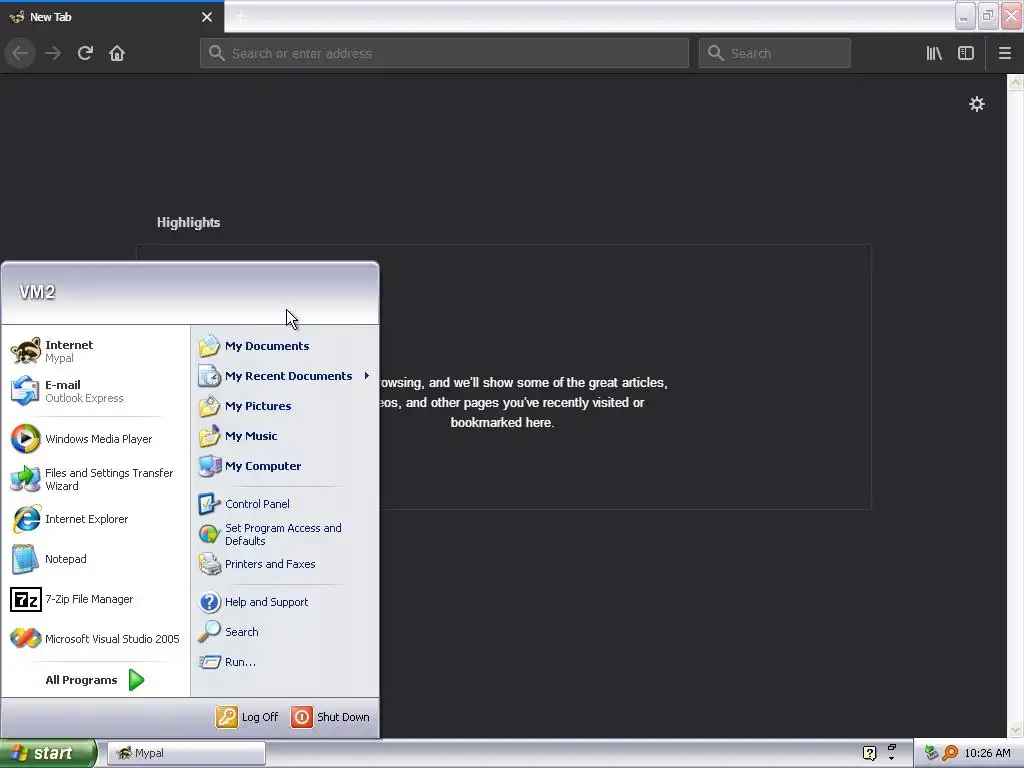Open the Run dialog

285,662
